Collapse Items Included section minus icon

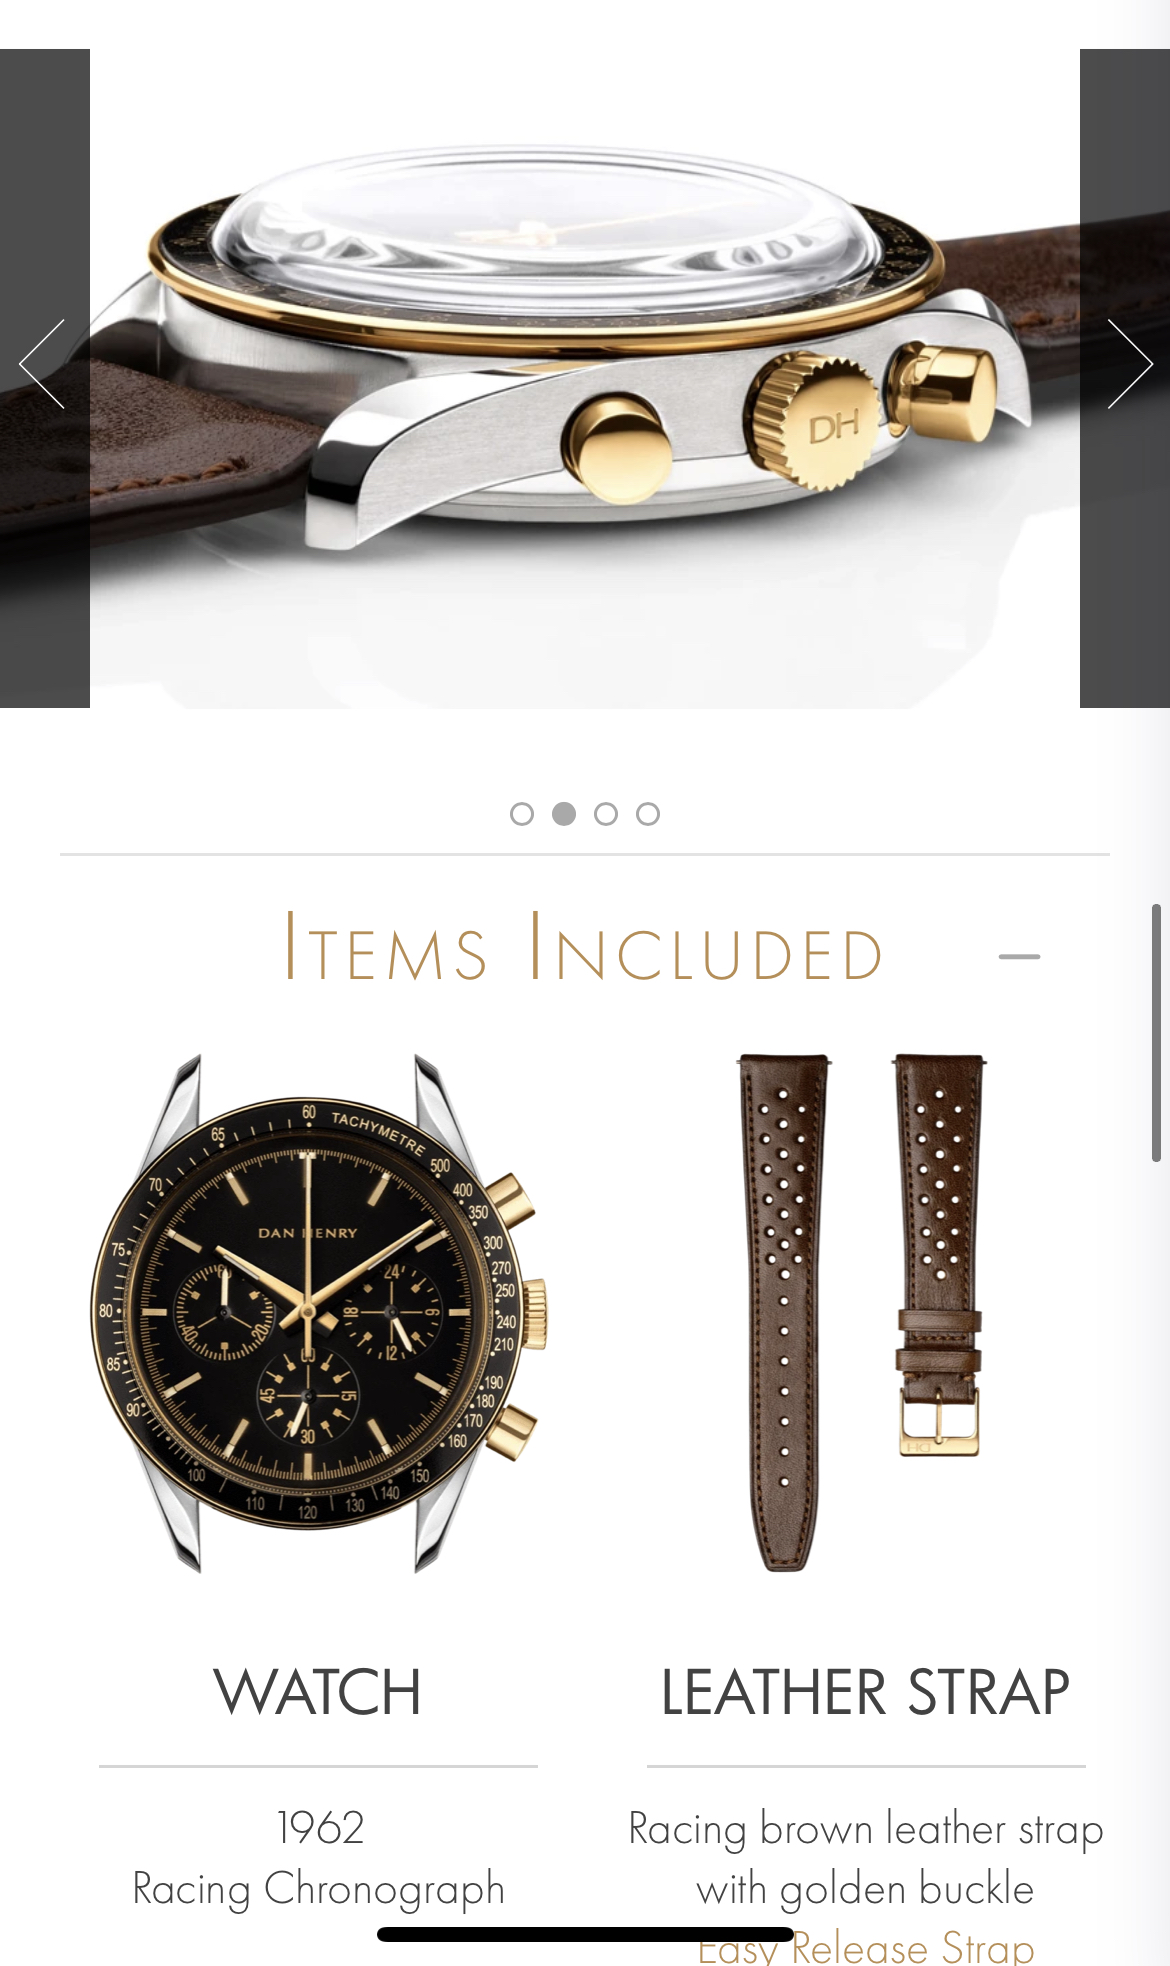[x=1019, y=957]
